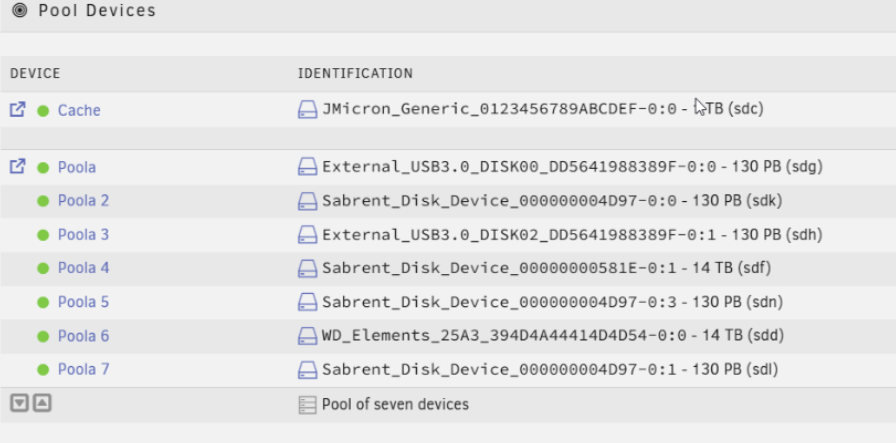
Task: Open the Poola 3 device link
Action: [x=83, y=234]
